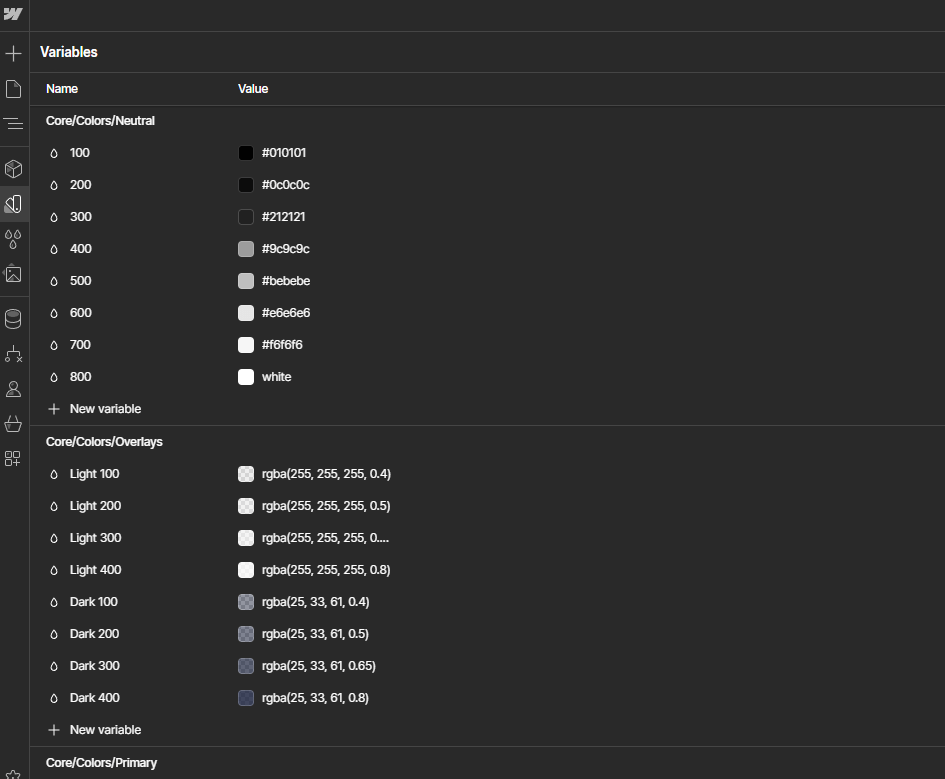
Task: Switch to the Variables panel header
Action: point(67,52)
